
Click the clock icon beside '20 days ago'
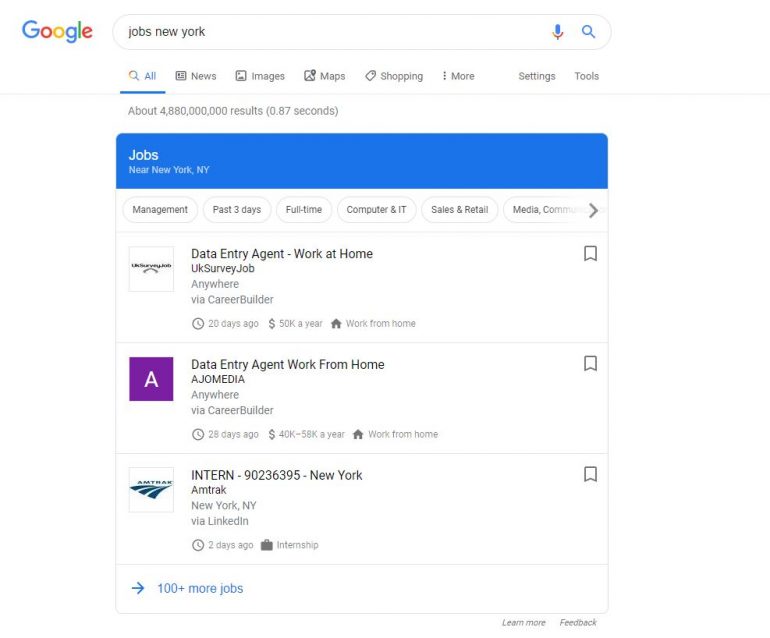(x=198, y=324)
